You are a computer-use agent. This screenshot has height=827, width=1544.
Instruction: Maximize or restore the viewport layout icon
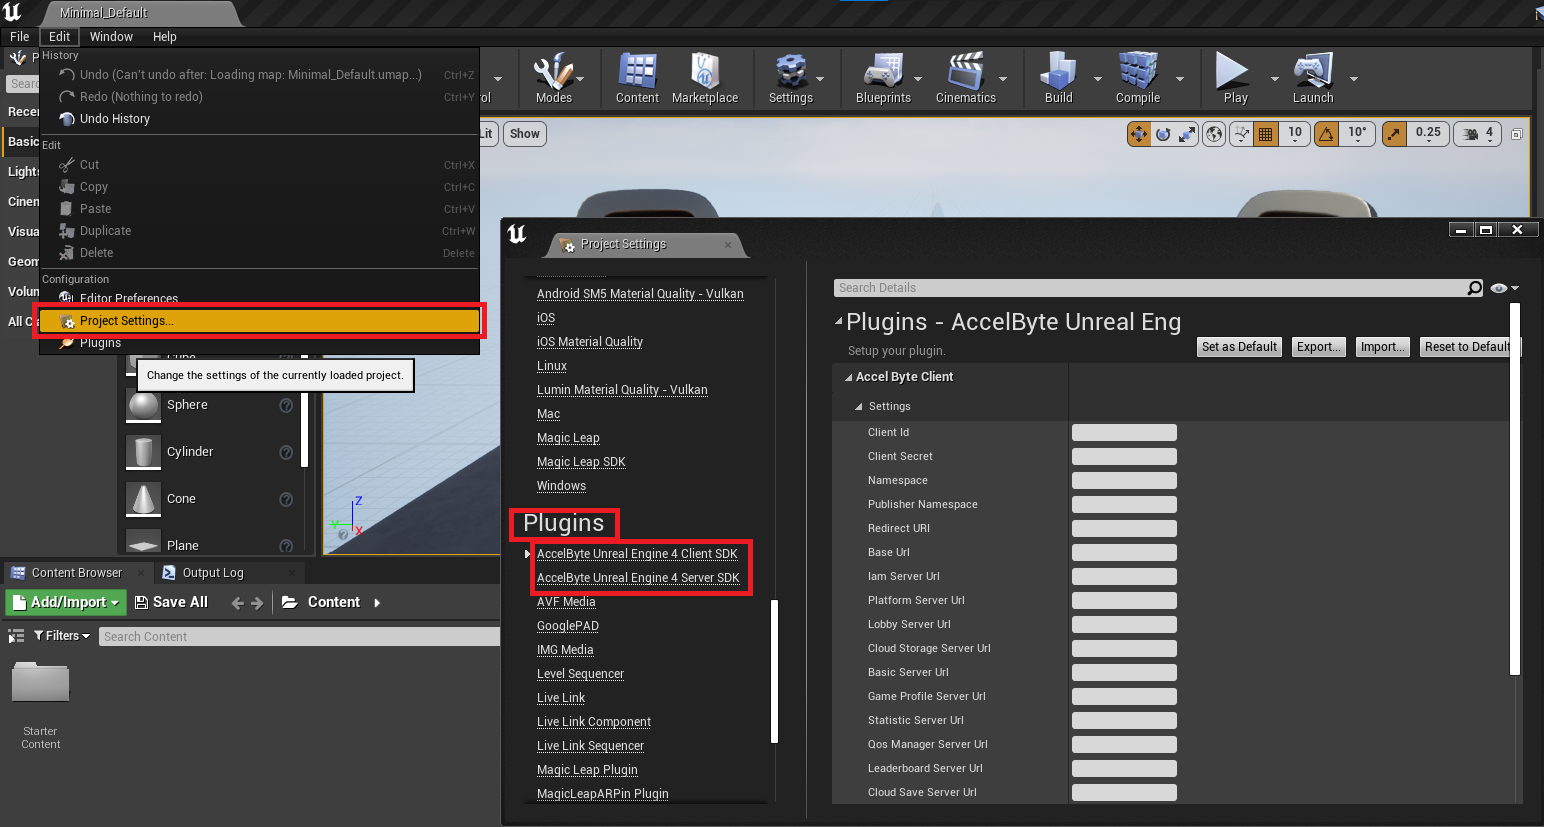(1516, 134)
